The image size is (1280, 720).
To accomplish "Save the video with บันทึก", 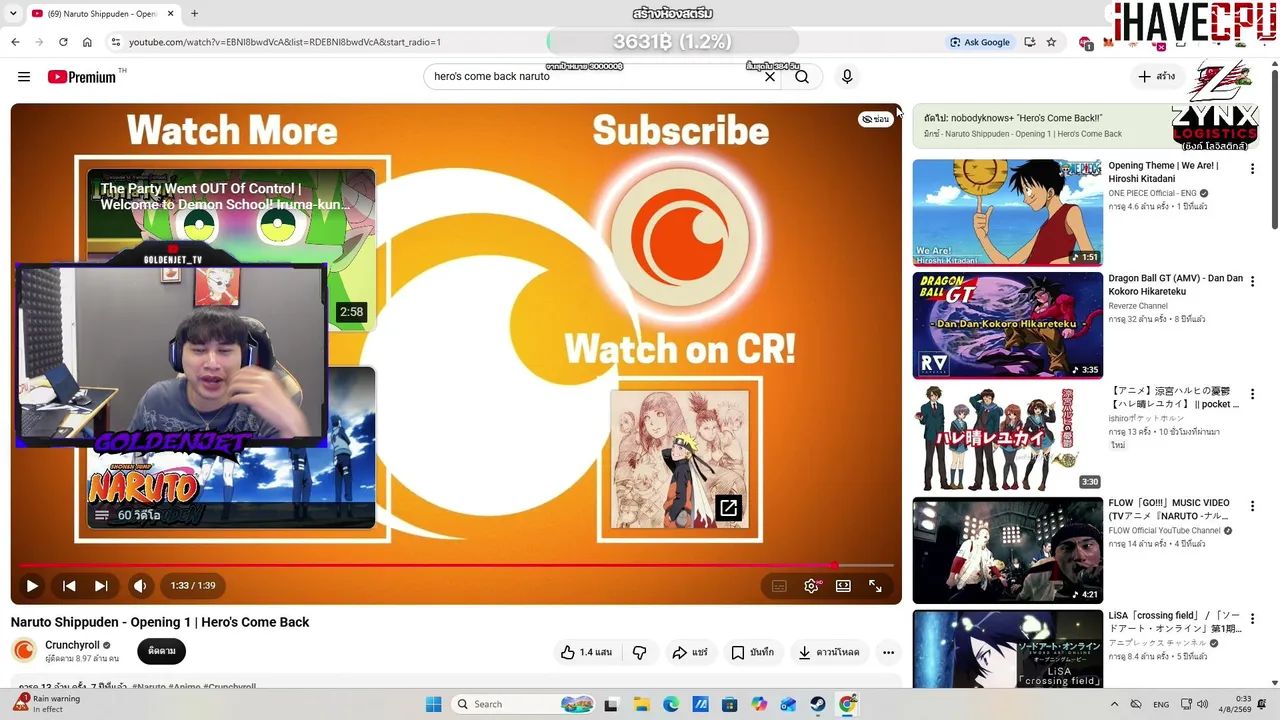I will 752,652.
